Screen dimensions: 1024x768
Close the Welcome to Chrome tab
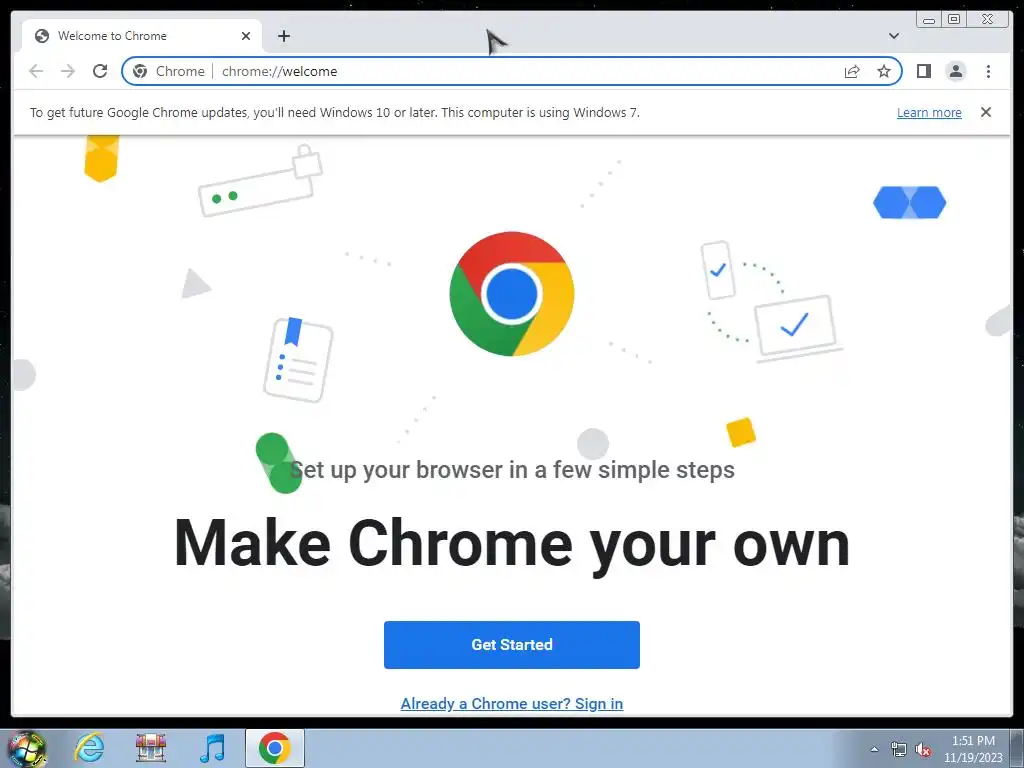click(246, 36)
